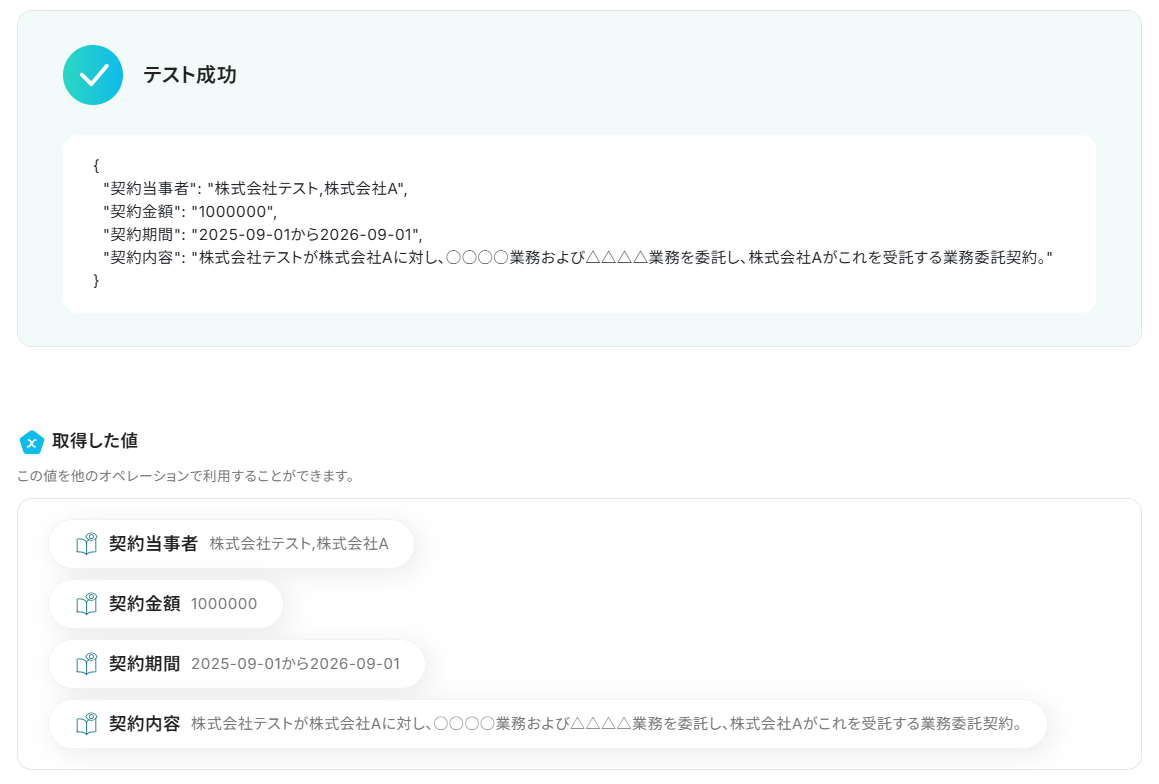
Task: Click the book icon next to 契約期間
Action: tap(86, 664)
